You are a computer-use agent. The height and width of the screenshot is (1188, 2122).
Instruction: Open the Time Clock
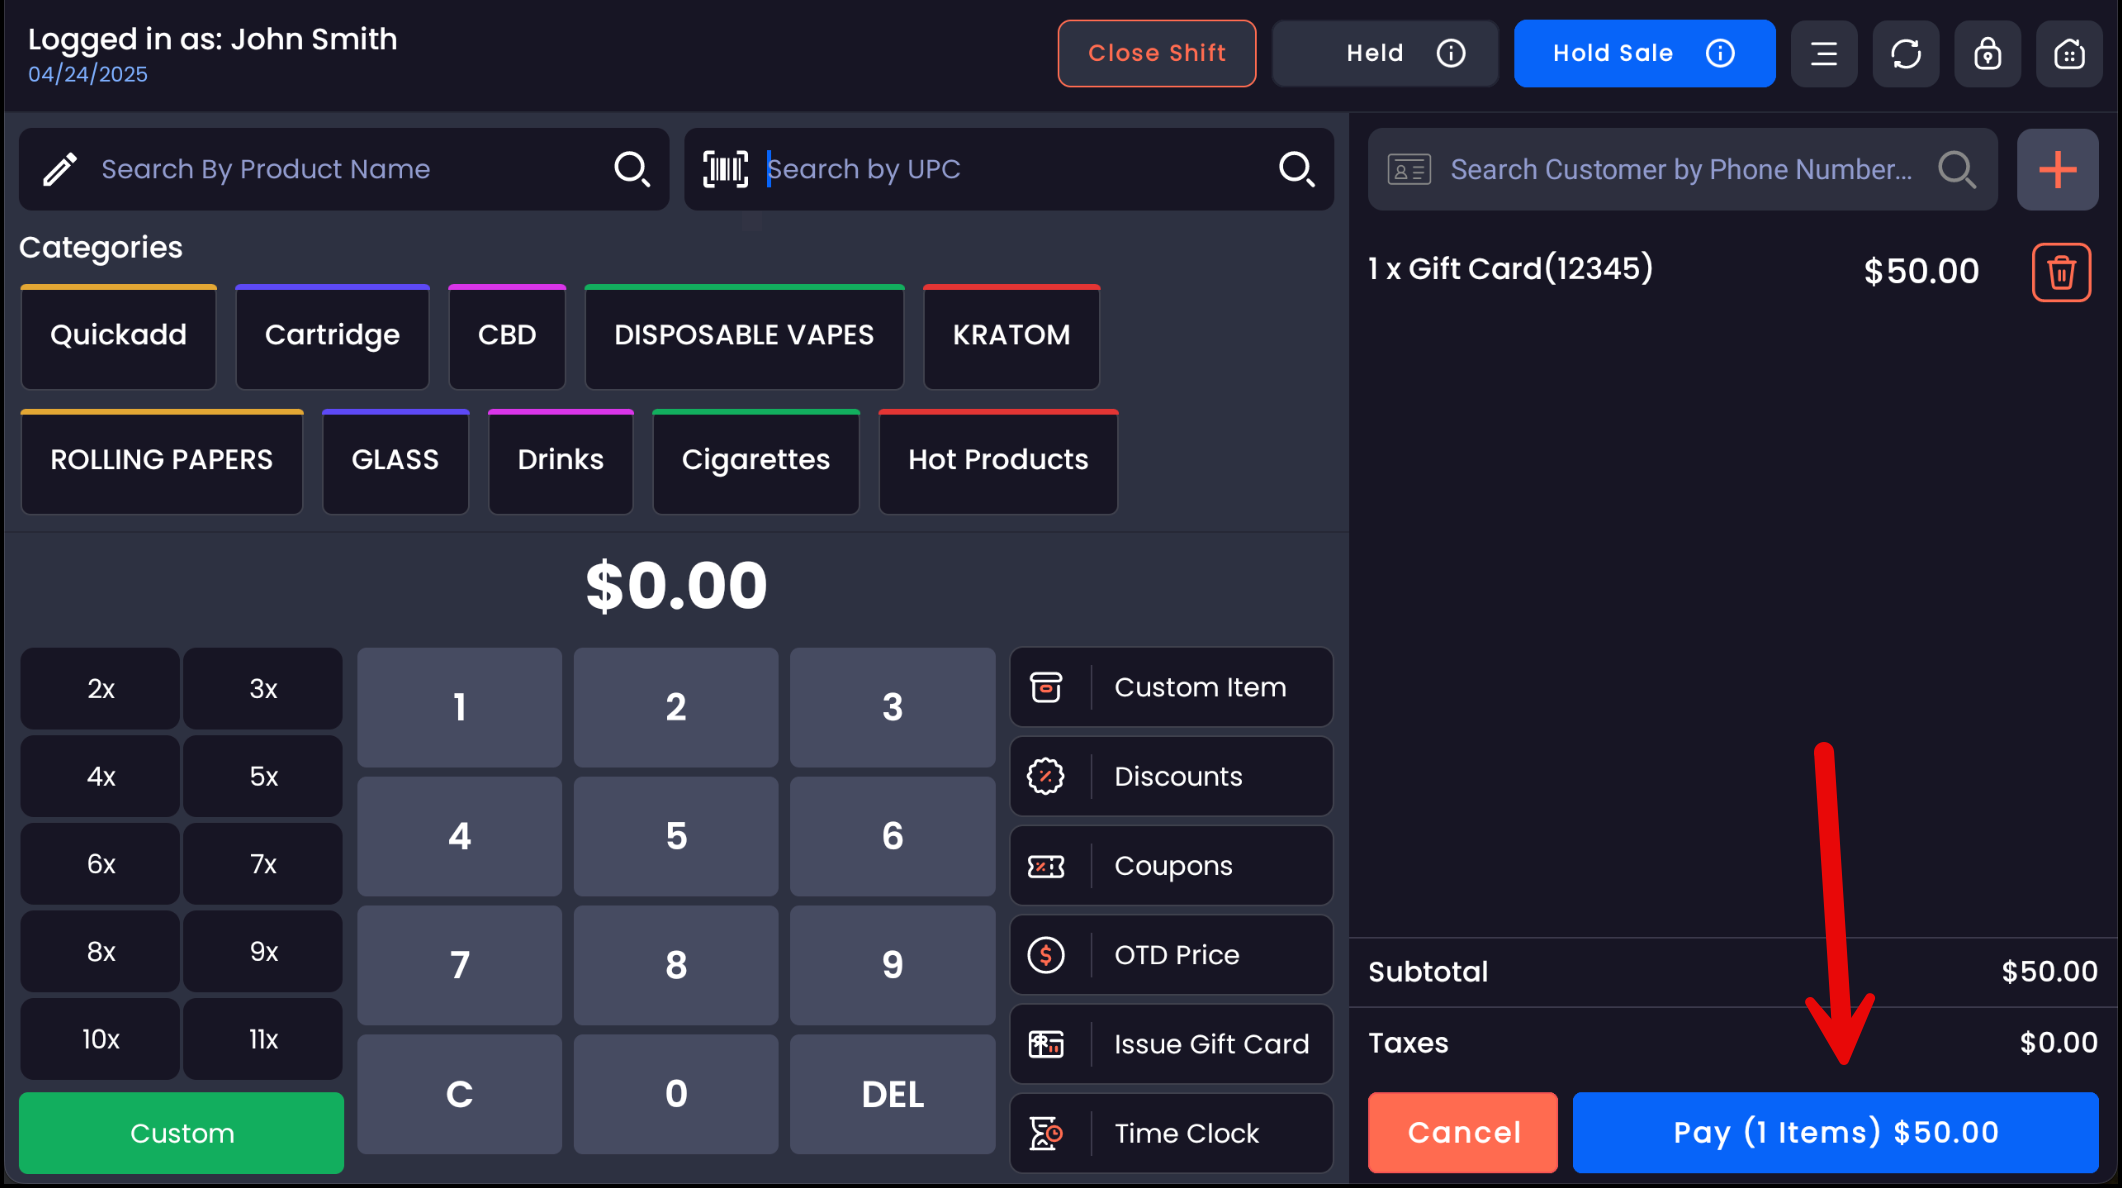tap(1171, 1133)
